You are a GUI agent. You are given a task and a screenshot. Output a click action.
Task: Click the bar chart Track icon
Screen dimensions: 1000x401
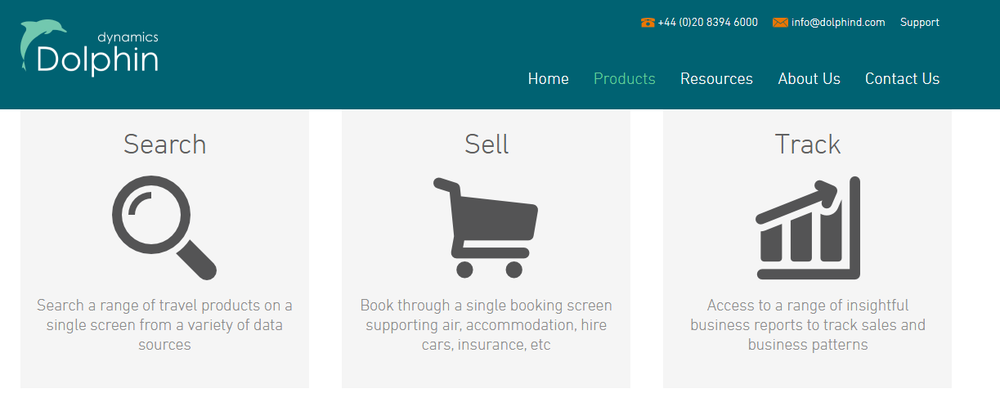click(808, 228)
